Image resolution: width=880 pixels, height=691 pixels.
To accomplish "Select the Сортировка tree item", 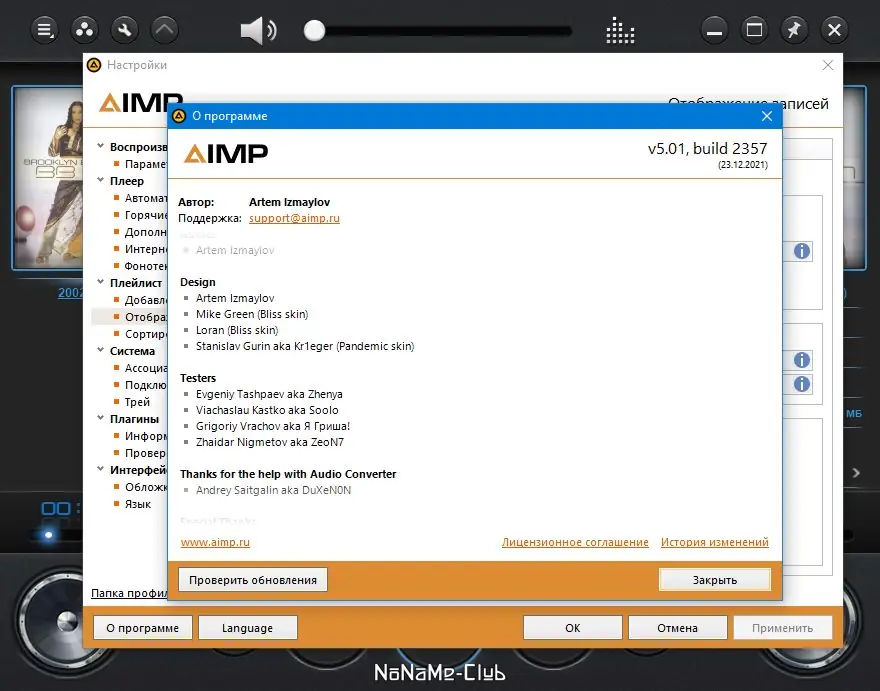I will click(145, 334).
